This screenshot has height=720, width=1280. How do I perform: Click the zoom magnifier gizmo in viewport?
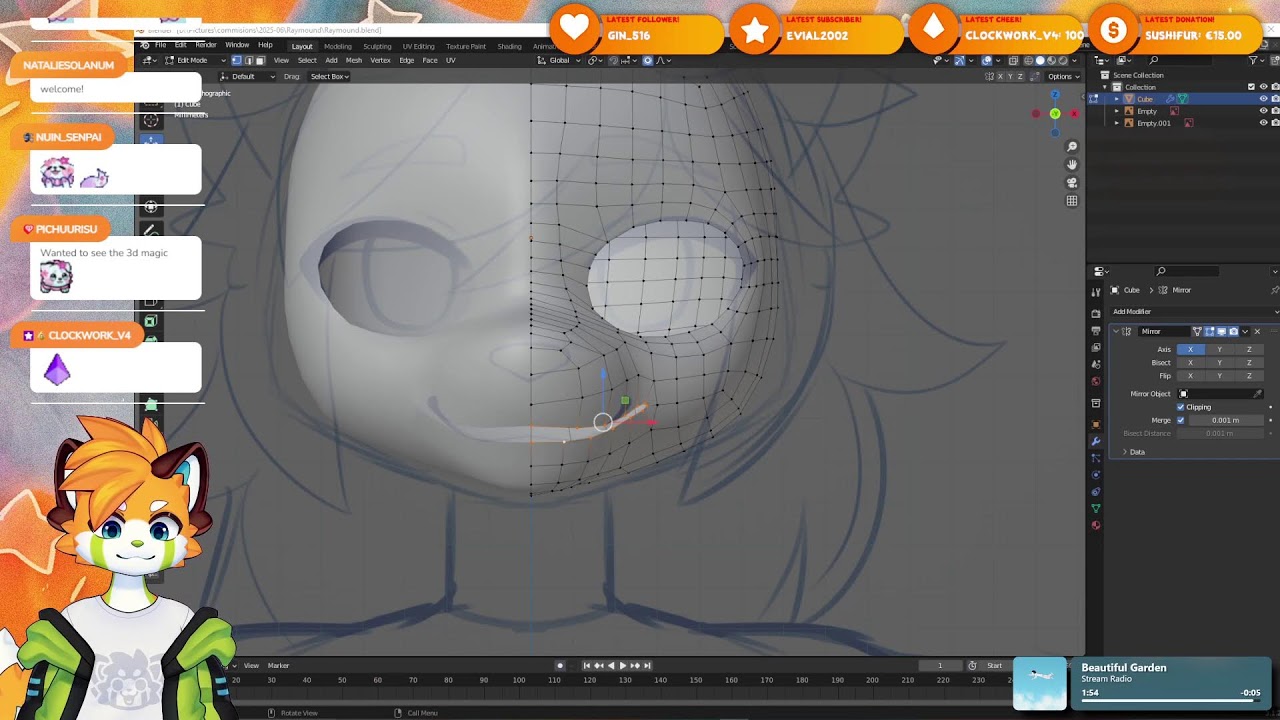[x=1072, y=147]
